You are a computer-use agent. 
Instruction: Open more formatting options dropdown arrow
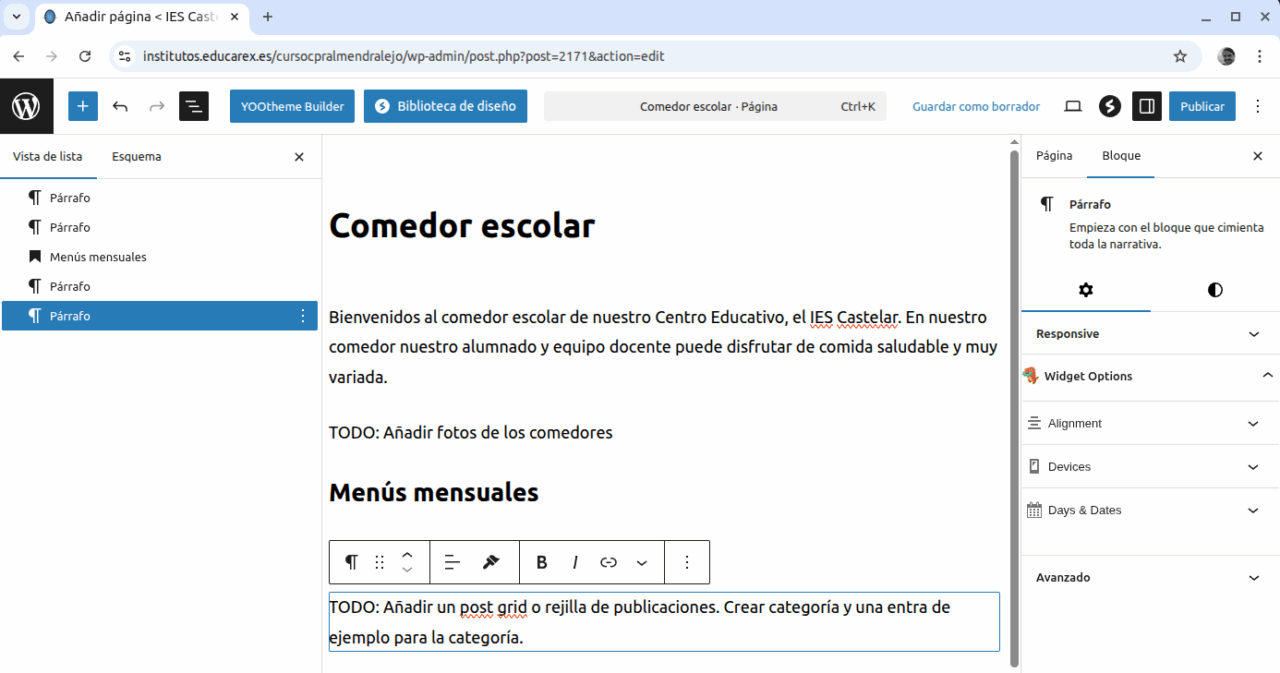point(642,562)
